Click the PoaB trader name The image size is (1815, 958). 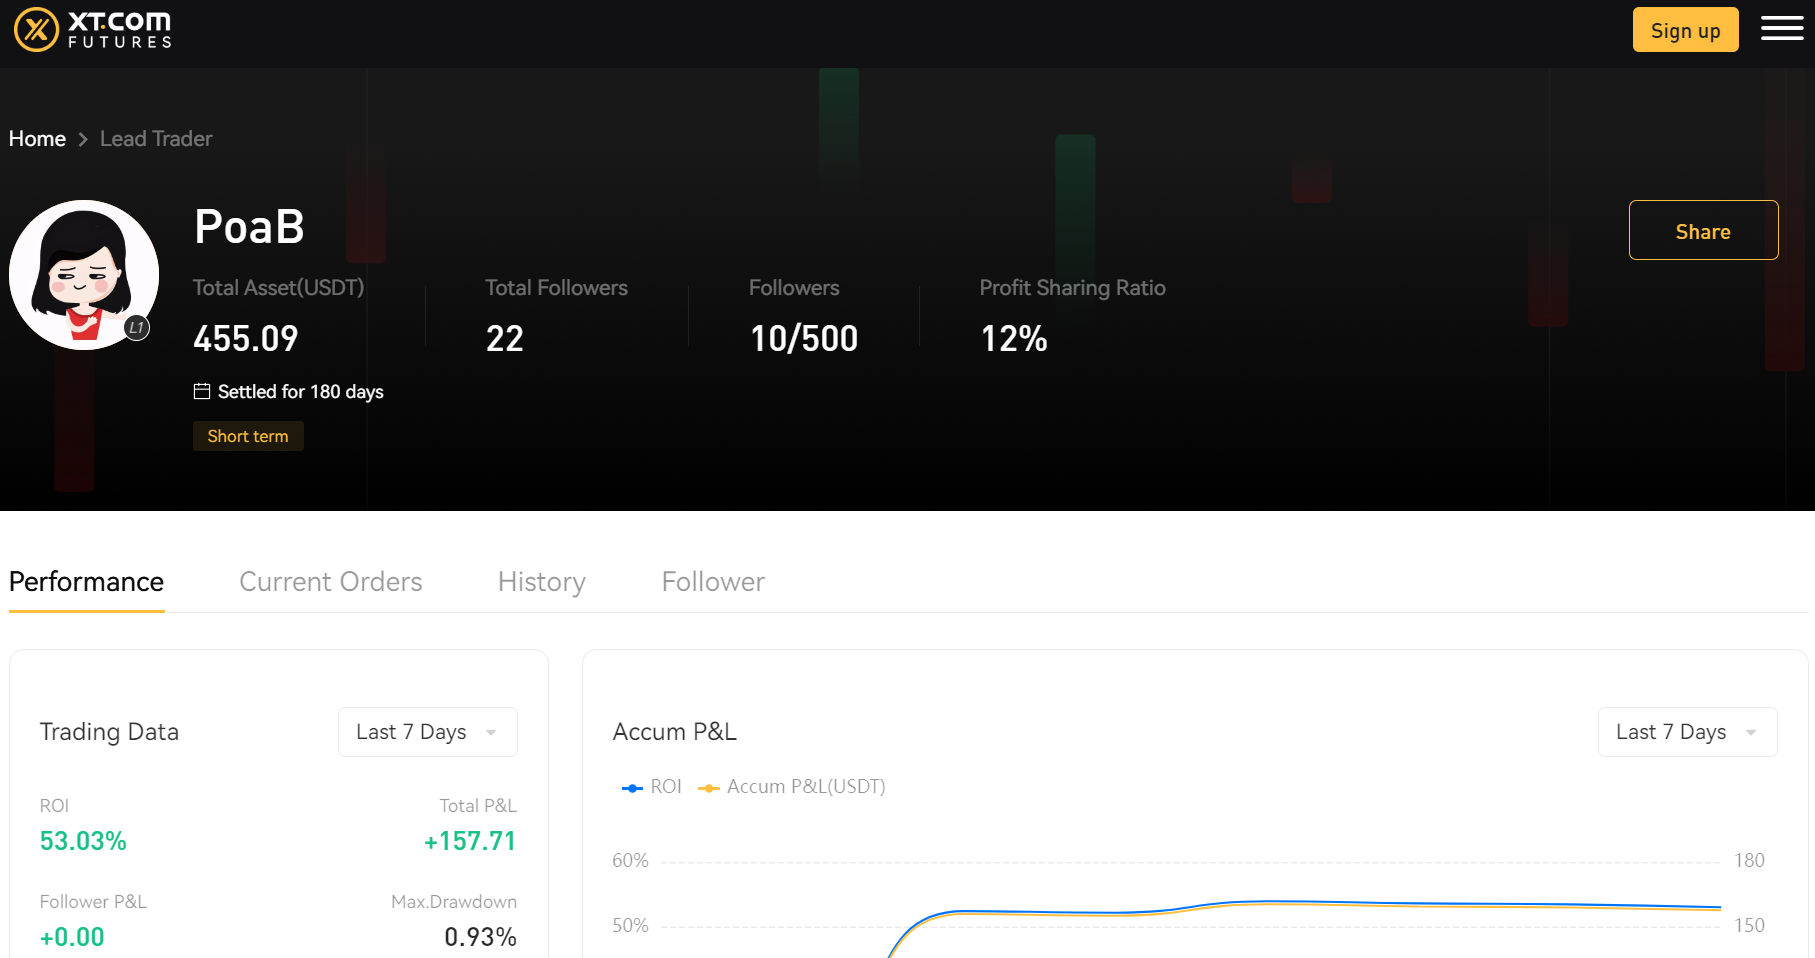(249, 227)
